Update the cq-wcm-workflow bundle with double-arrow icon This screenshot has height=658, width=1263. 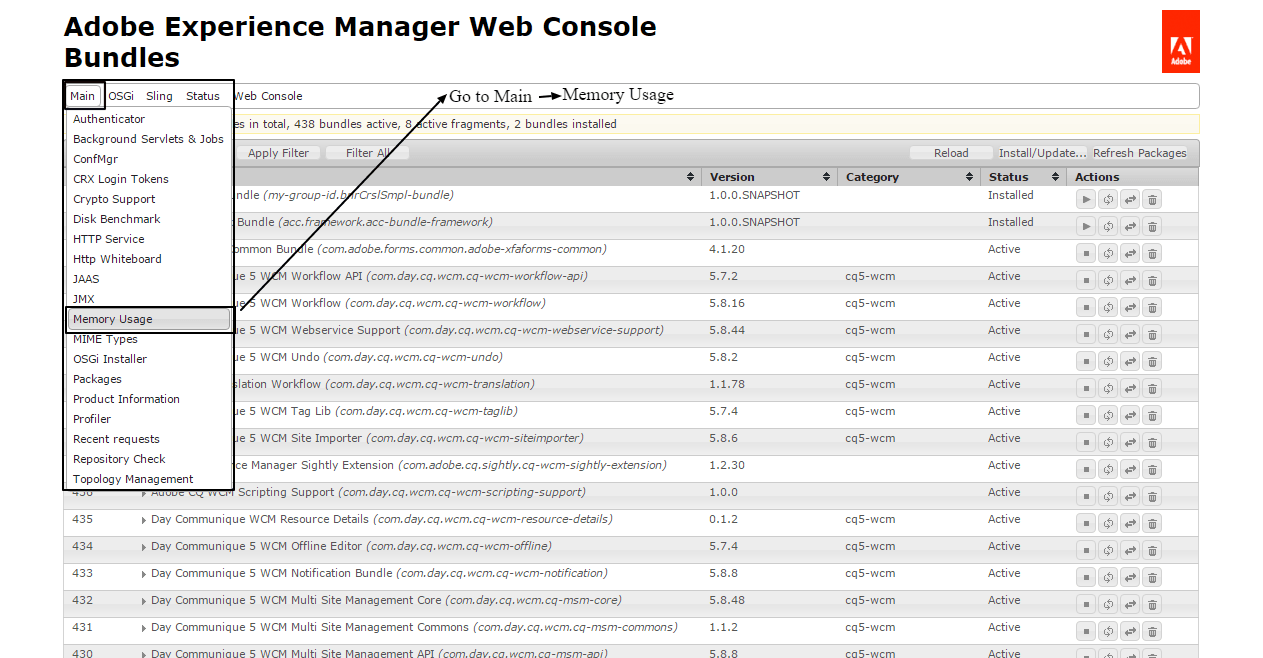tap(1130, 303)
